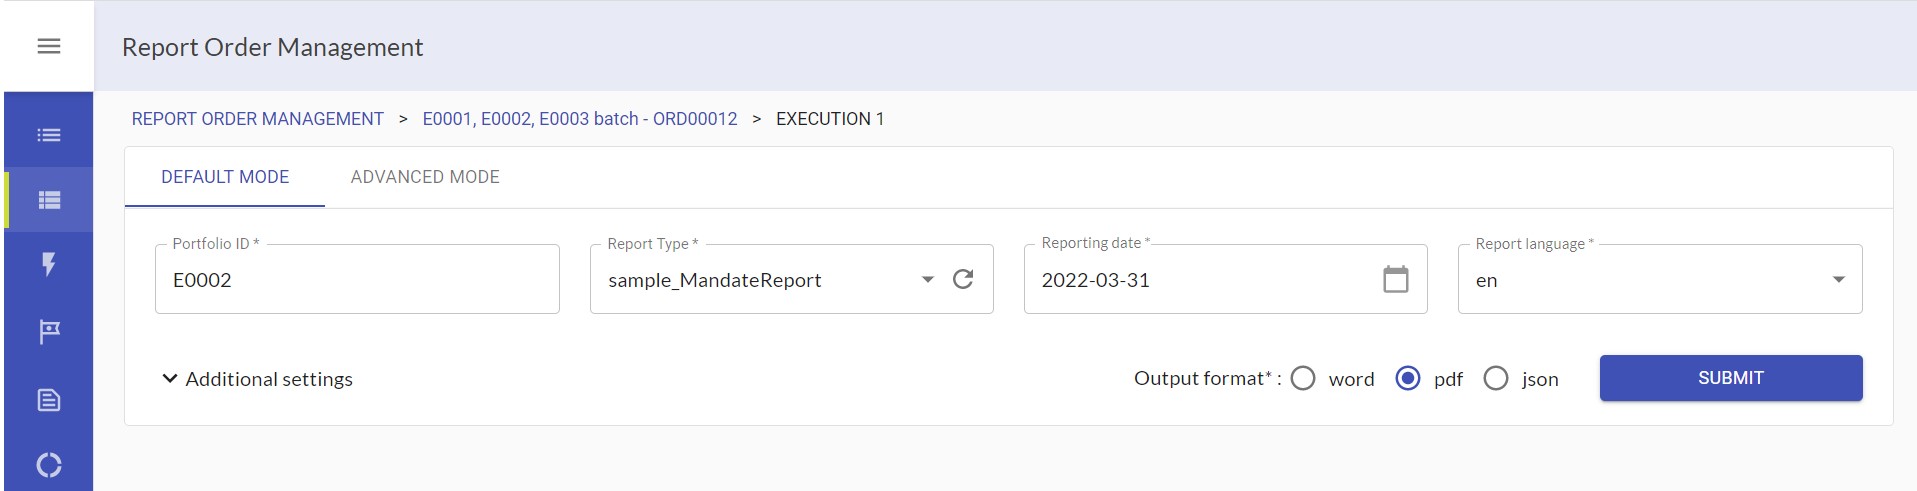Open the Report language dropdown

(x=1838, y=279)
